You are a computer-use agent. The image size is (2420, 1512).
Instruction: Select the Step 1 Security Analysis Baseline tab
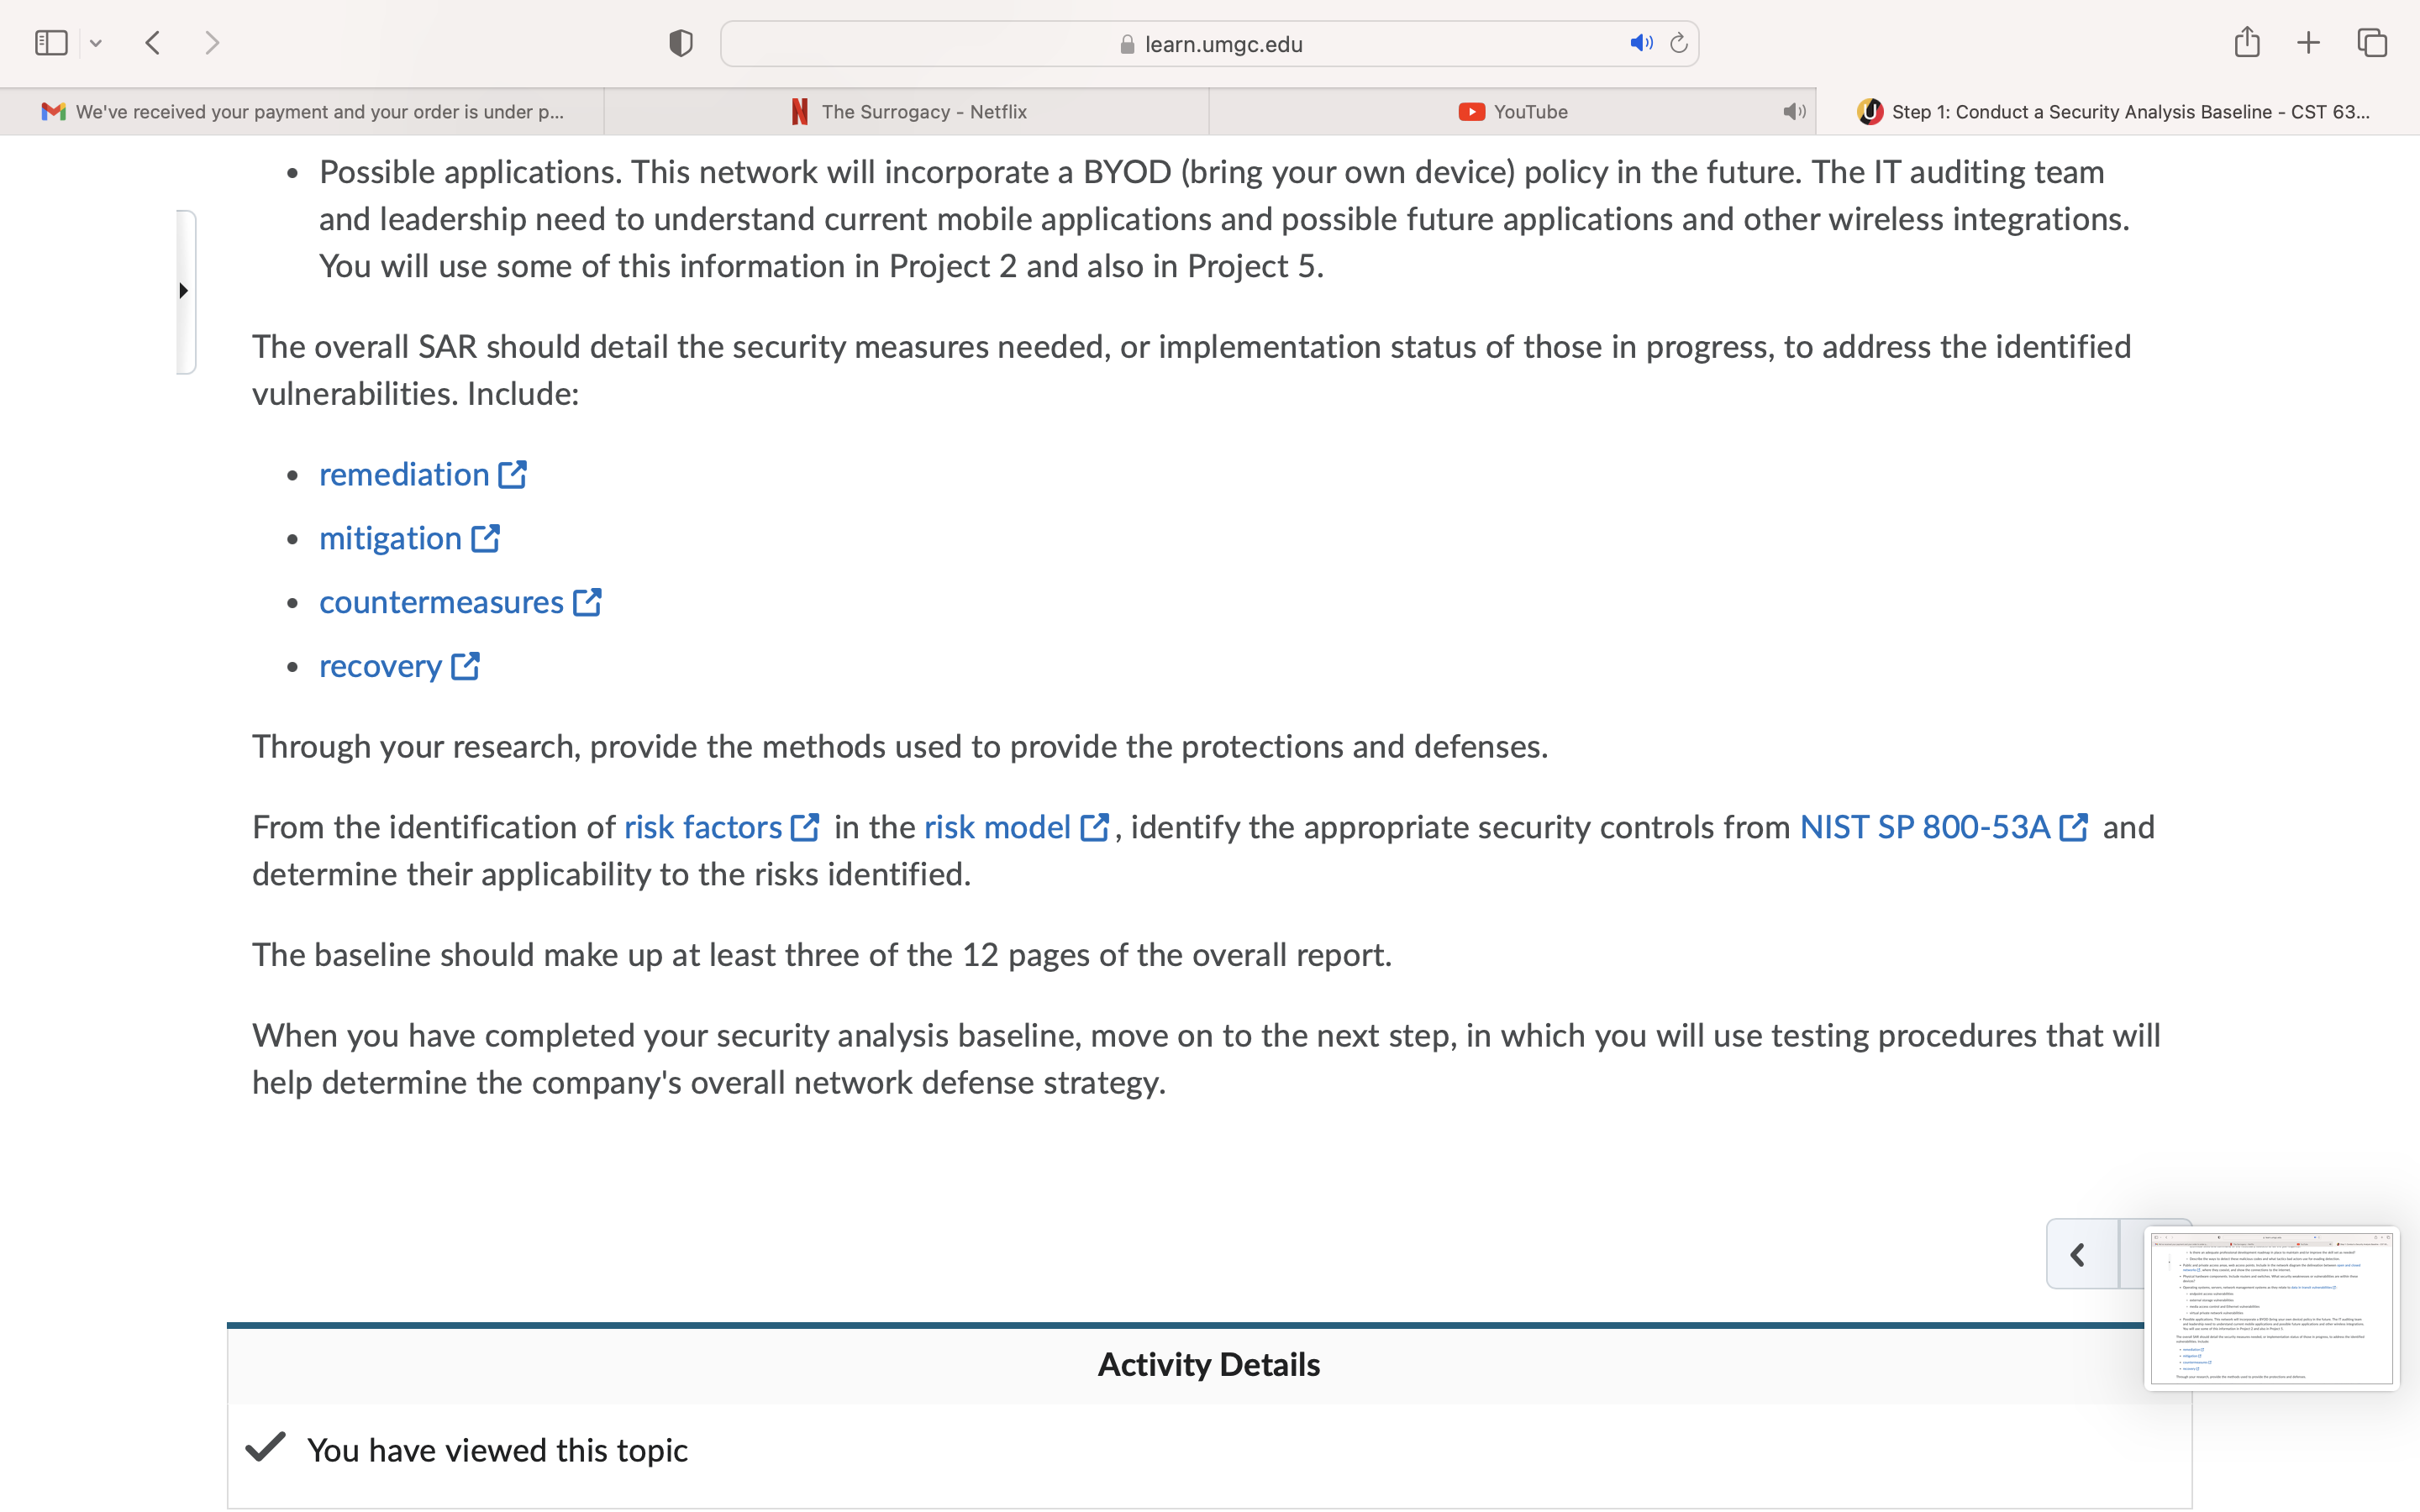point(2118,112)
